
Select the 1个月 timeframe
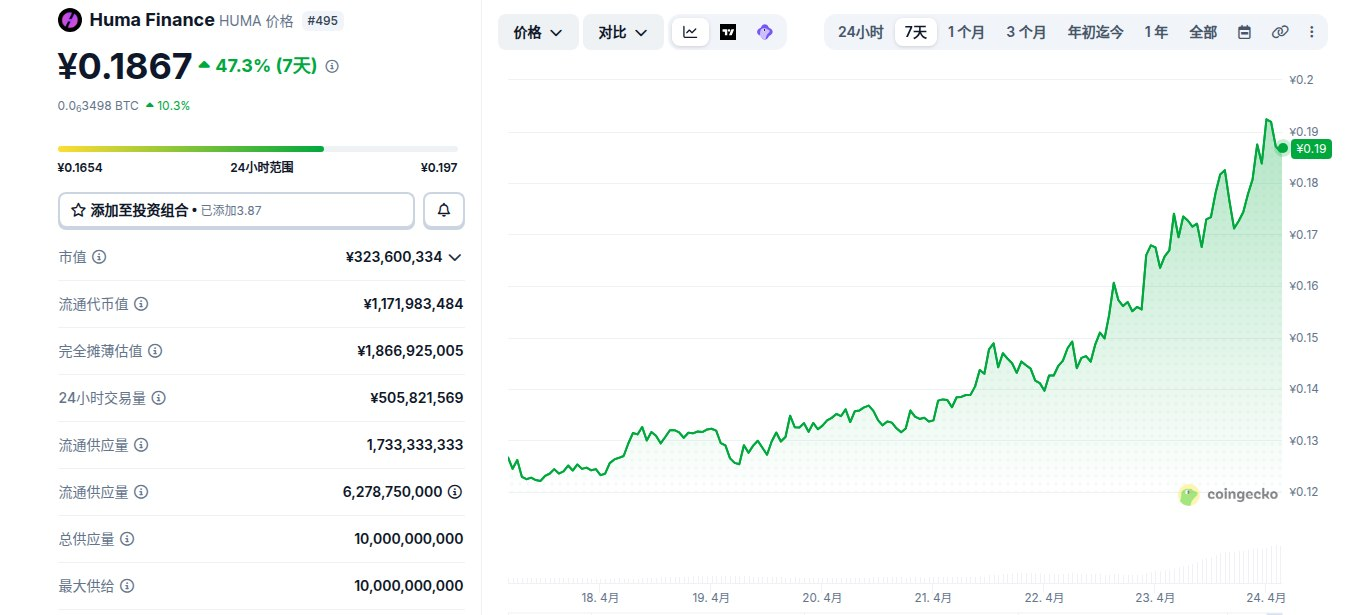[966, 32]
